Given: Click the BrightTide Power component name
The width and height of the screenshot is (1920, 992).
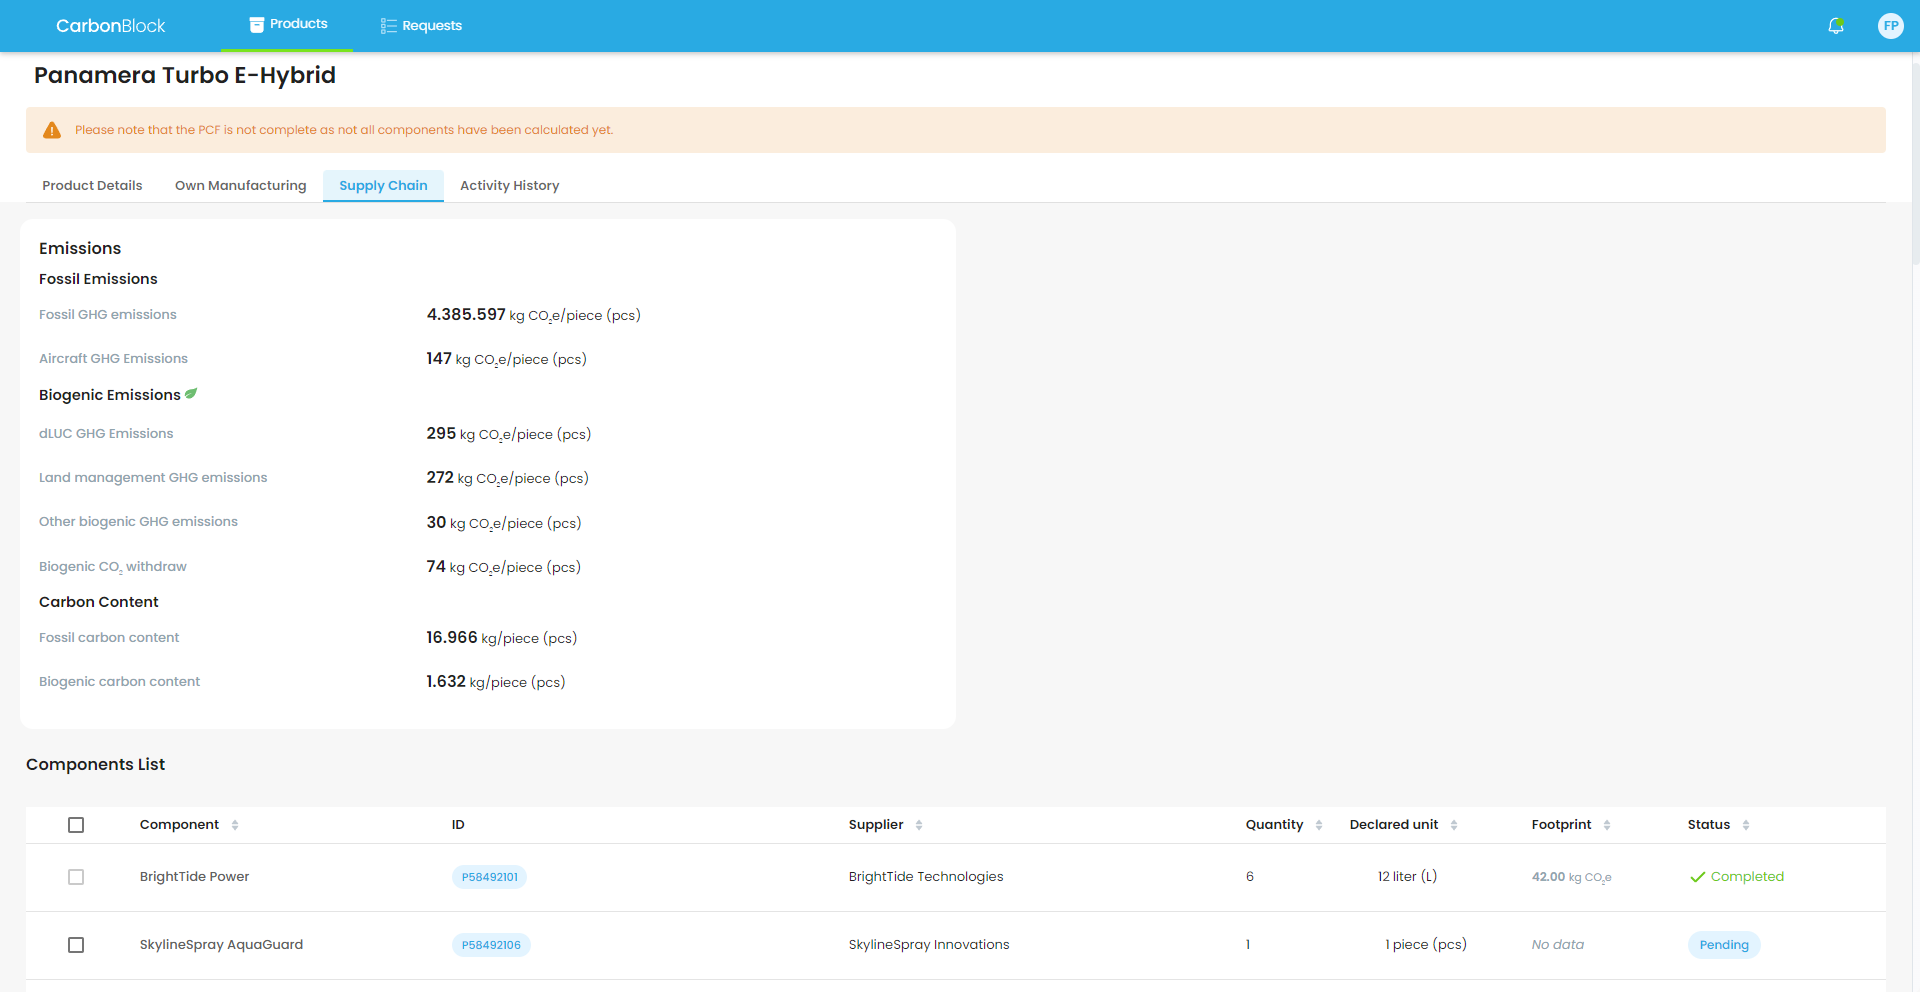Looking at the screenshot, I should [x=194, y=877].
